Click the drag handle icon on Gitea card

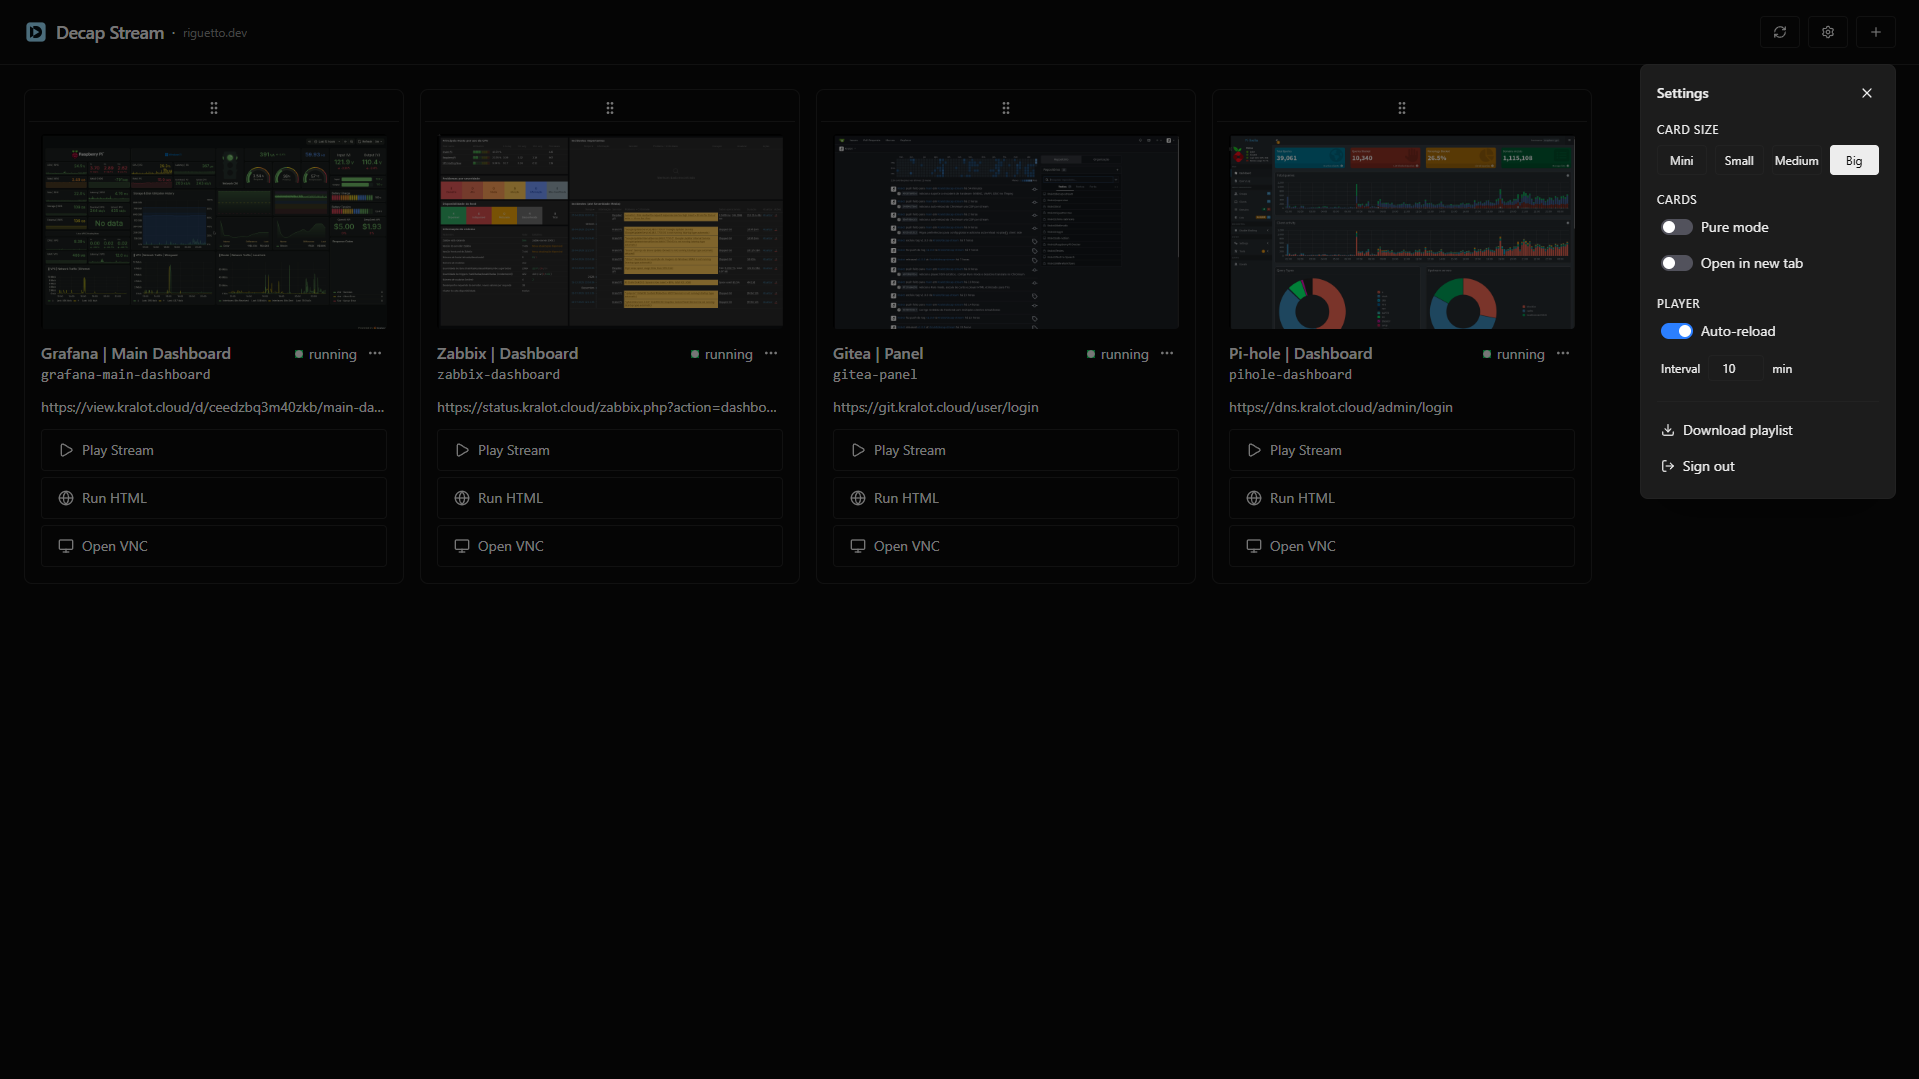pyautogui.click(x=1005, y=107)
